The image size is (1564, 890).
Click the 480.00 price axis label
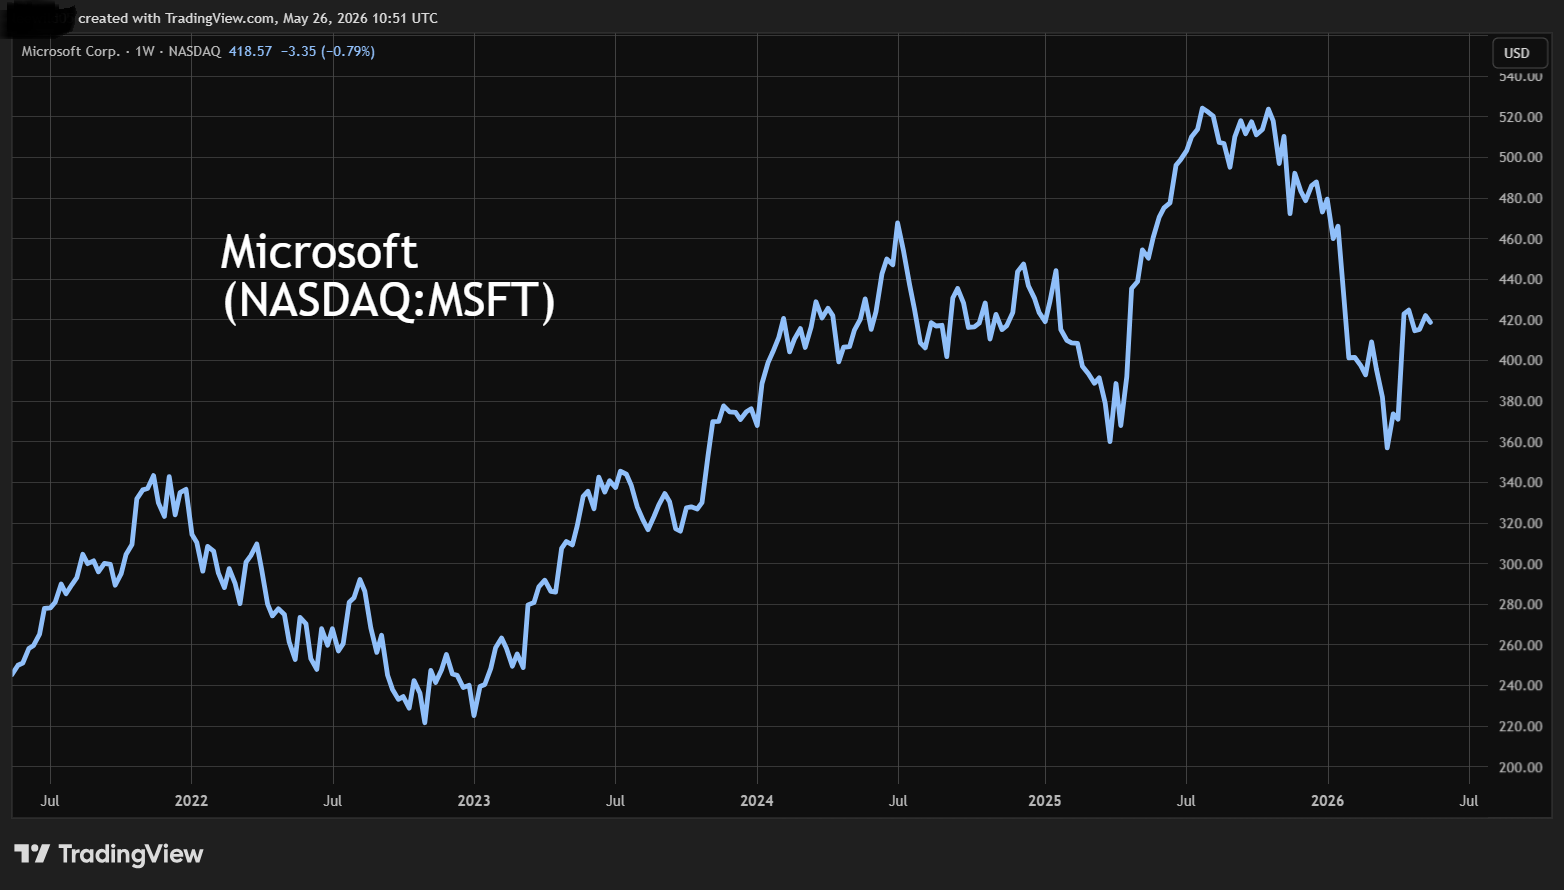(1520, 198)
